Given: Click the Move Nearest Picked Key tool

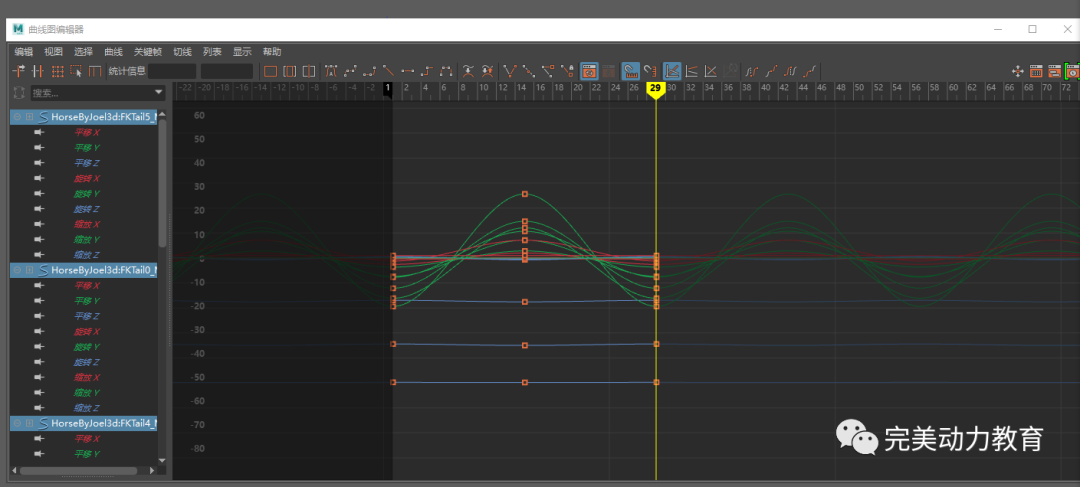Looking at the screenshot, I should pos(17,71).
